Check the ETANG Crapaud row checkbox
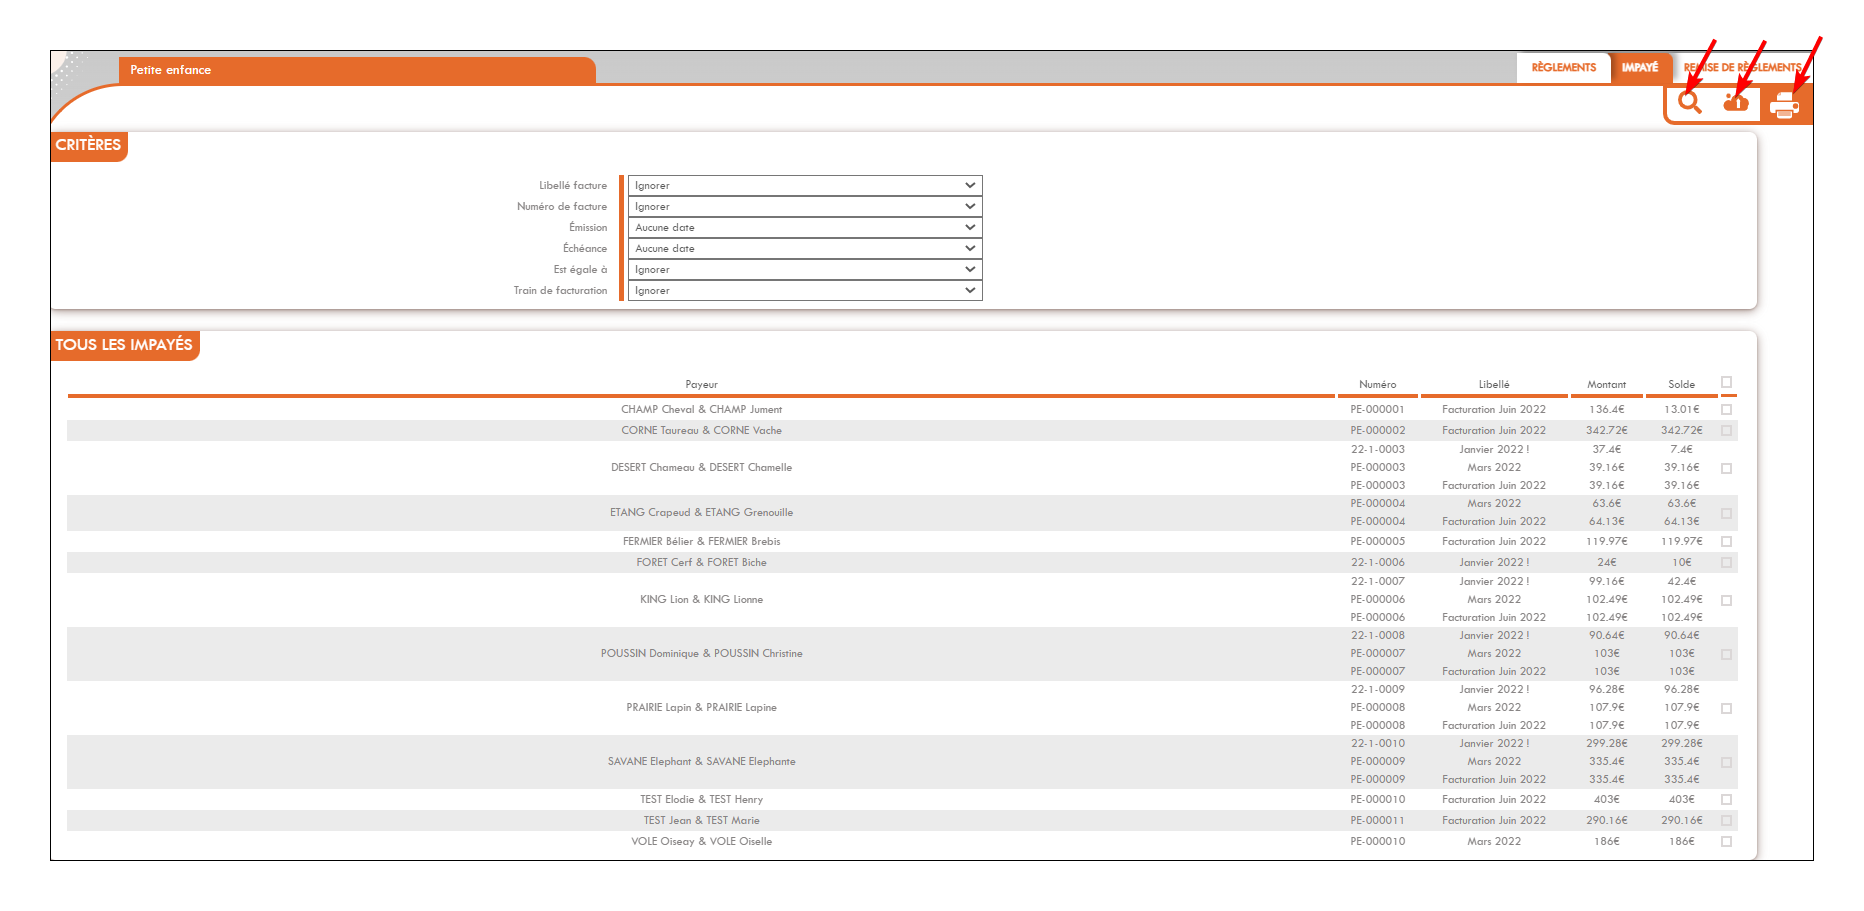Image resolution: width=1864 pixels, height=911 pixels. click(1726, 513)
